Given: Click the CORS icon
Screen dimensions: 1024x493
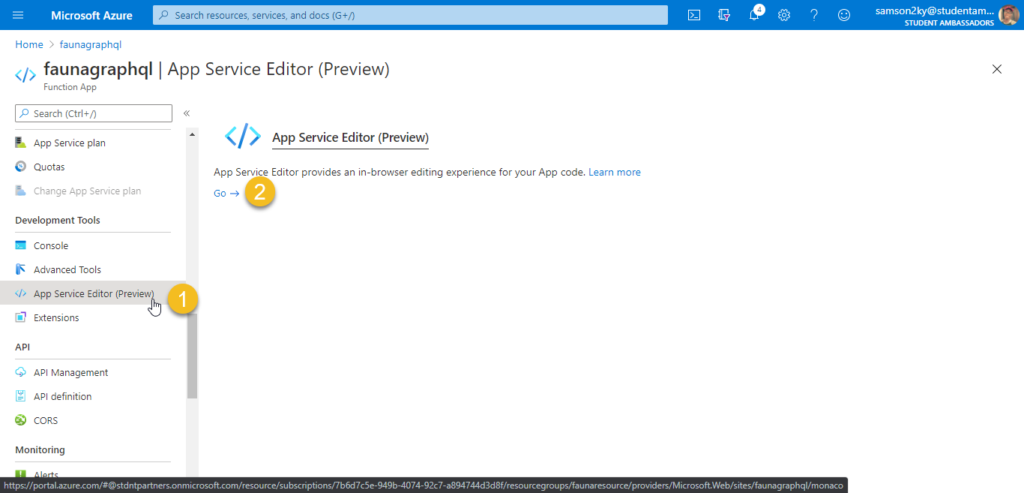Looking at the screenshot, I should tap(20, 421).
